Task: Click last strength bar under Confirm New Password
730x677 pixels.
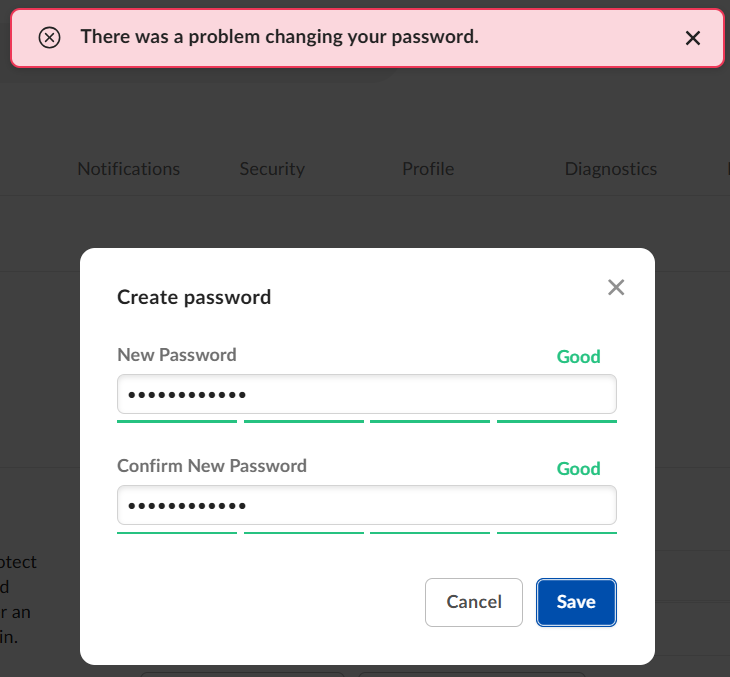Action: [x=556, y=533]
